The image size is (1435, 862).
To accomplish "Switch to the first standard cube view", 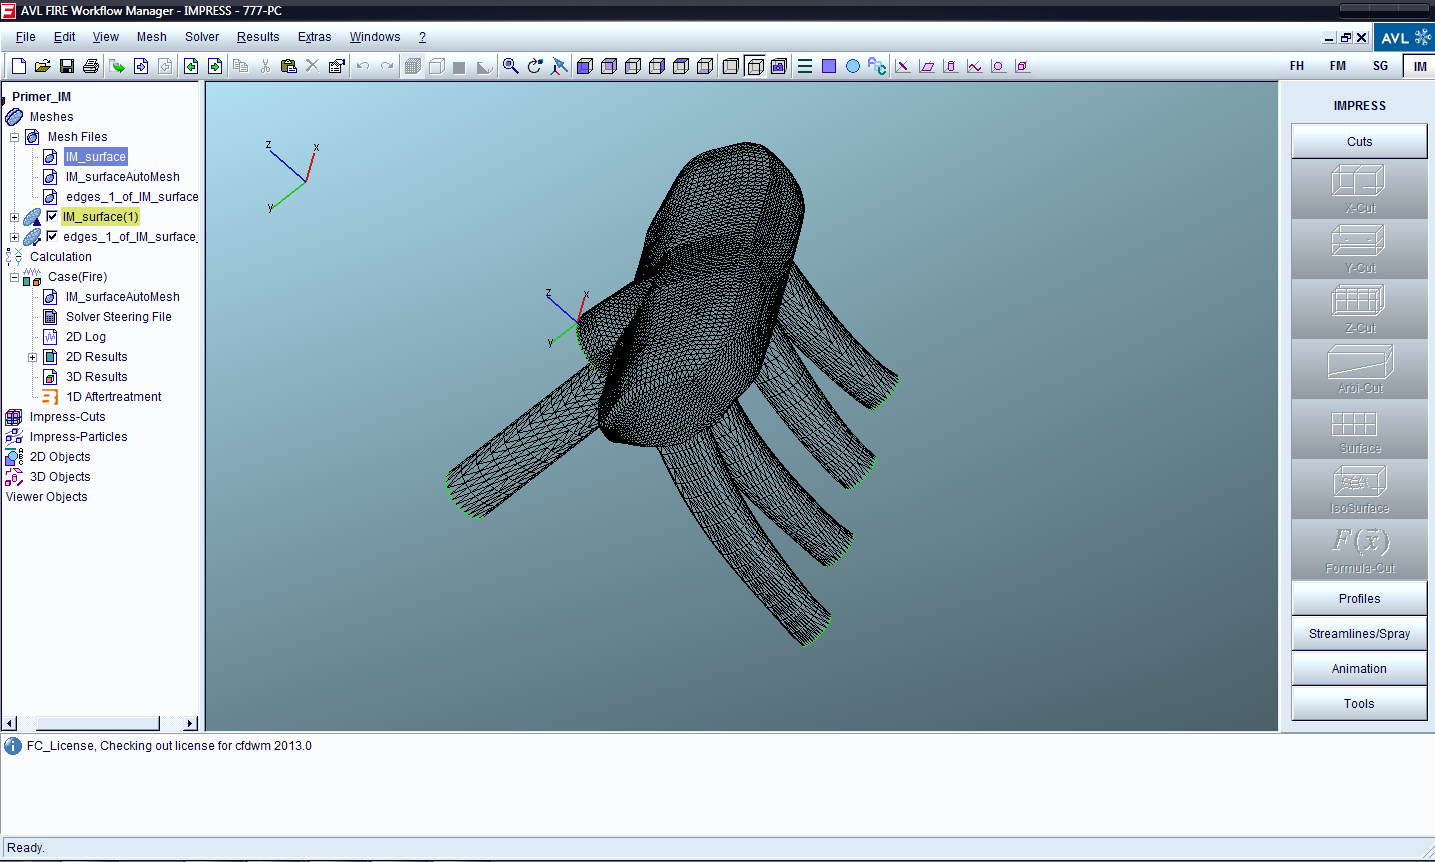I will (x=585, y=66).
